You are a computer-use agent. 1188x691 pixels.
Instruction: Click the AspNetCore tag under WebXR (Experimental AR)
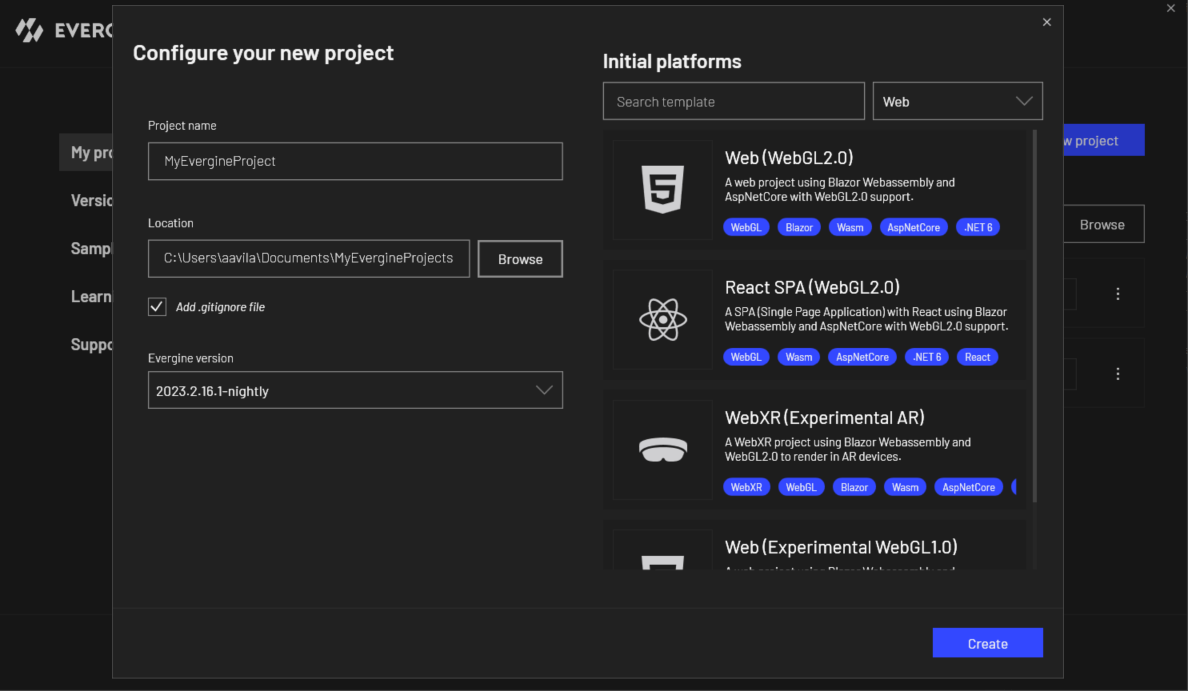coord(968,487)
